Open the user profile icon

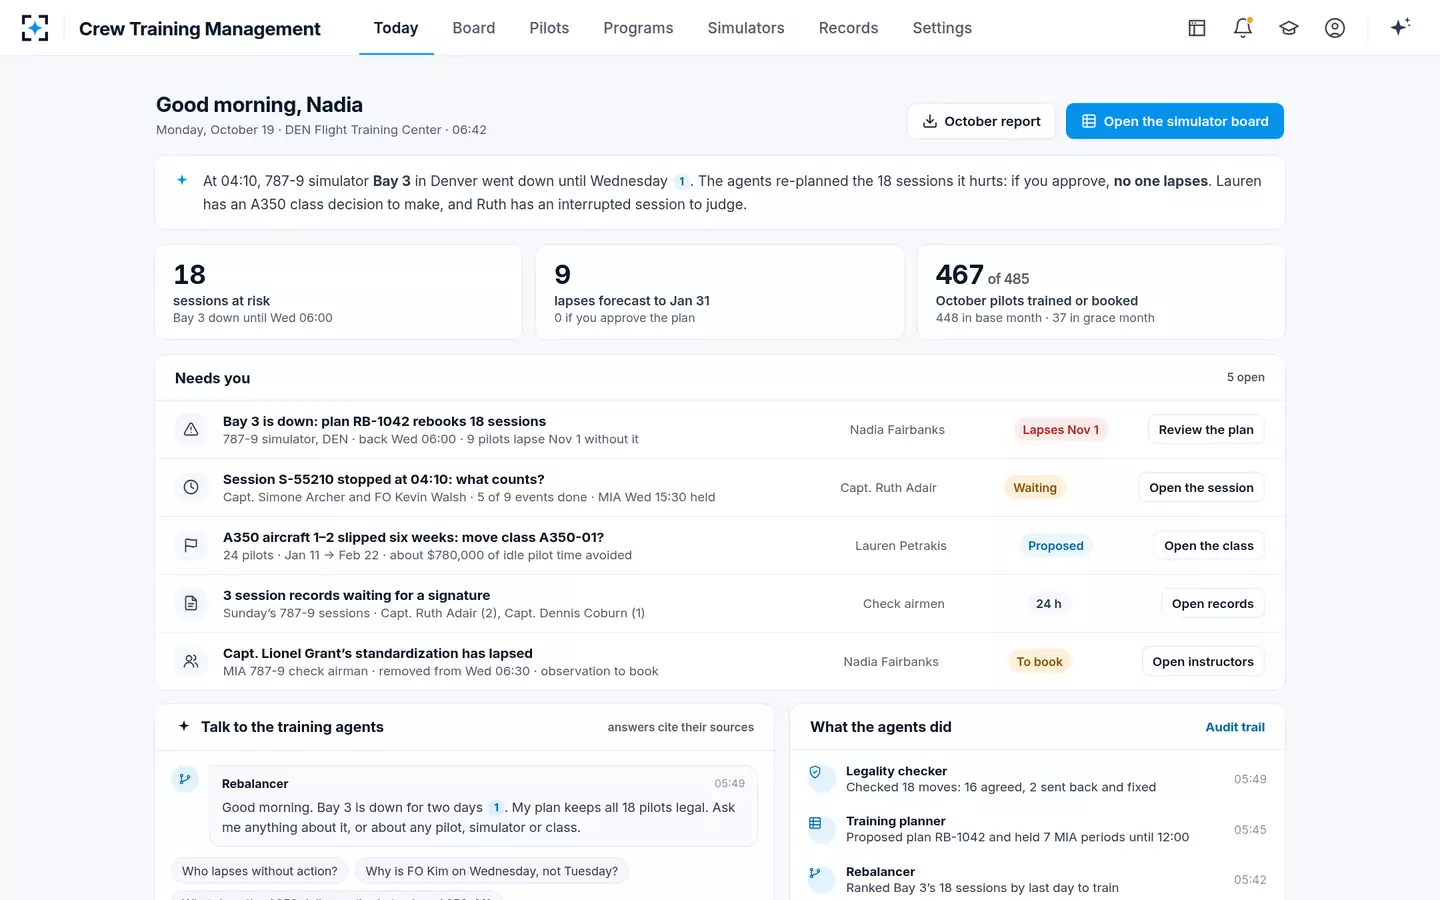pyautogui.click(x=1335, y=28)
